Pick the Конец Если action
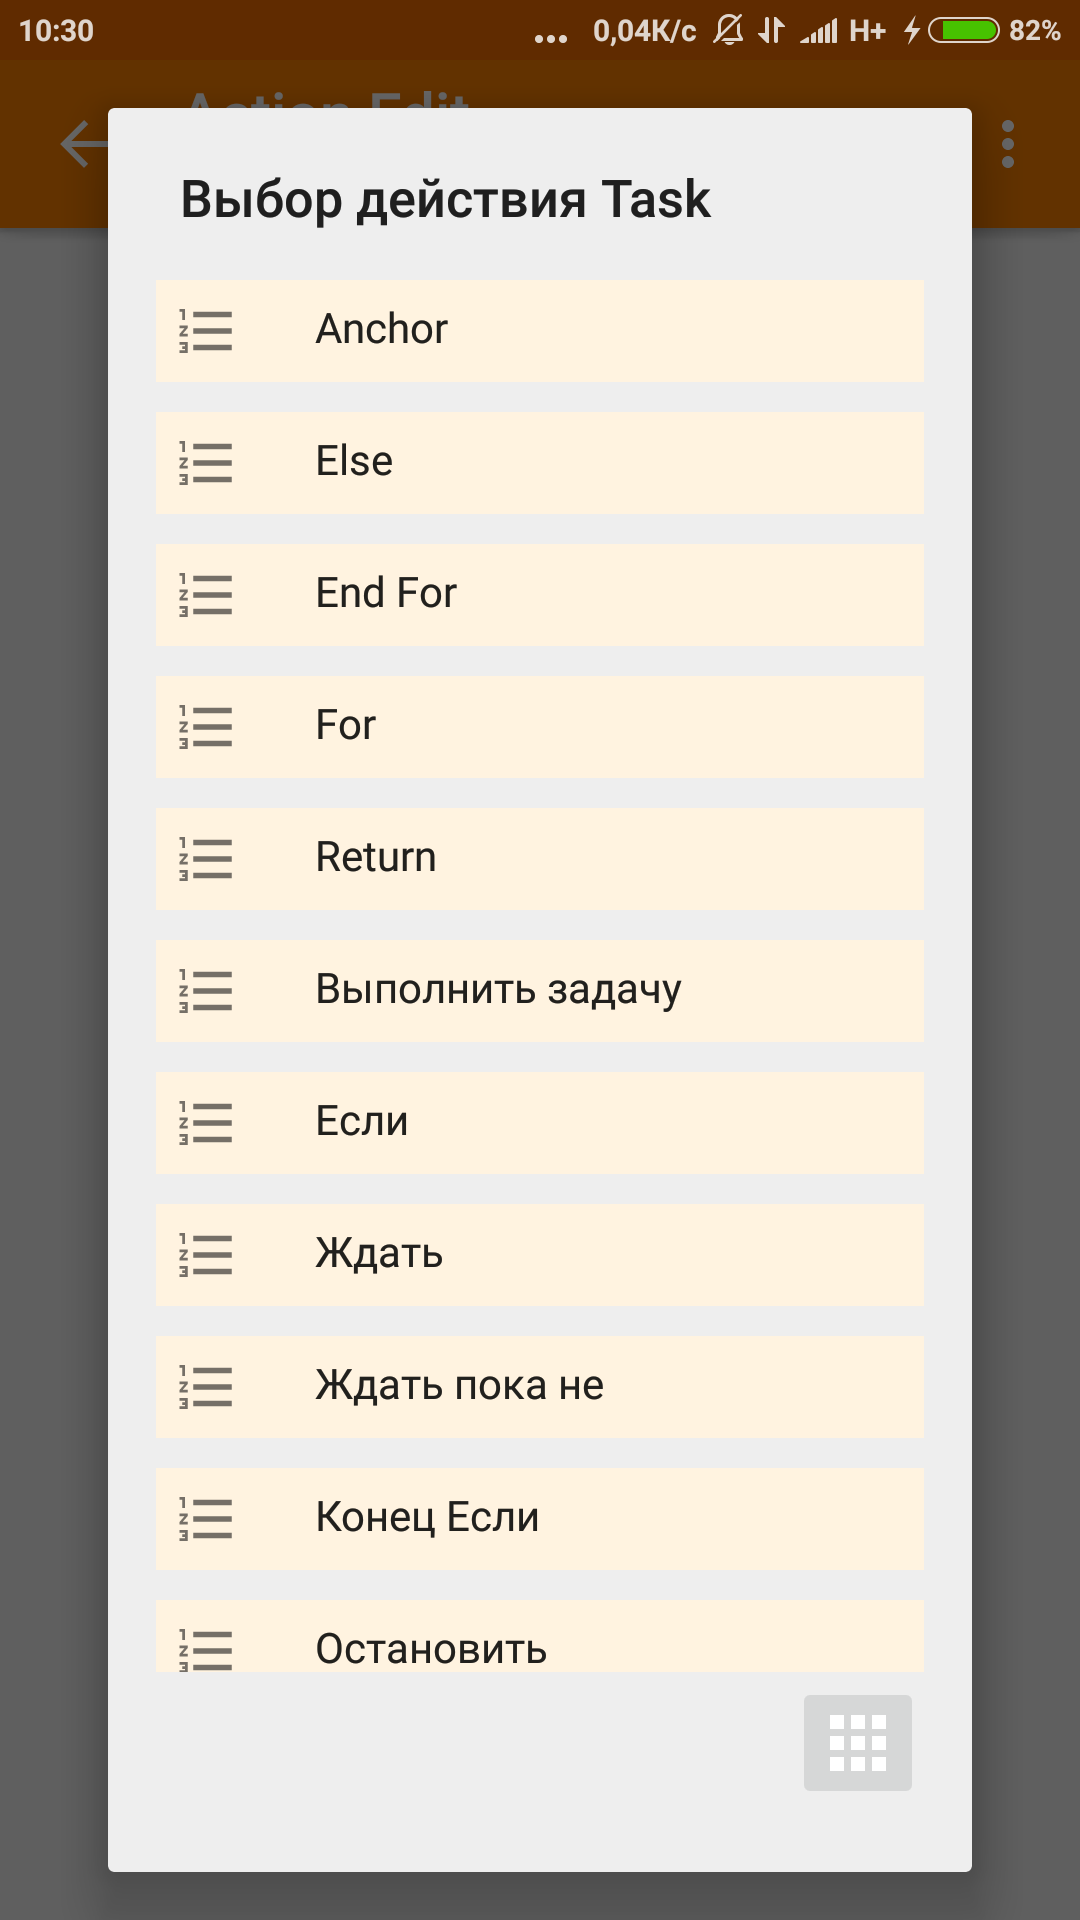Image resolution: width=1080 pixels, height=1920 pixels. (540, 1519)
